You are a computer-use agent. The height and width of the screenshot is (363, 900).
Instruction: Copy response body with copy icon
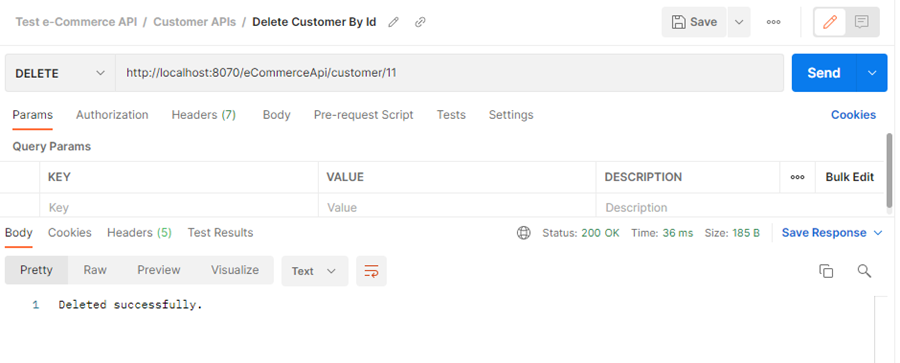826,271
